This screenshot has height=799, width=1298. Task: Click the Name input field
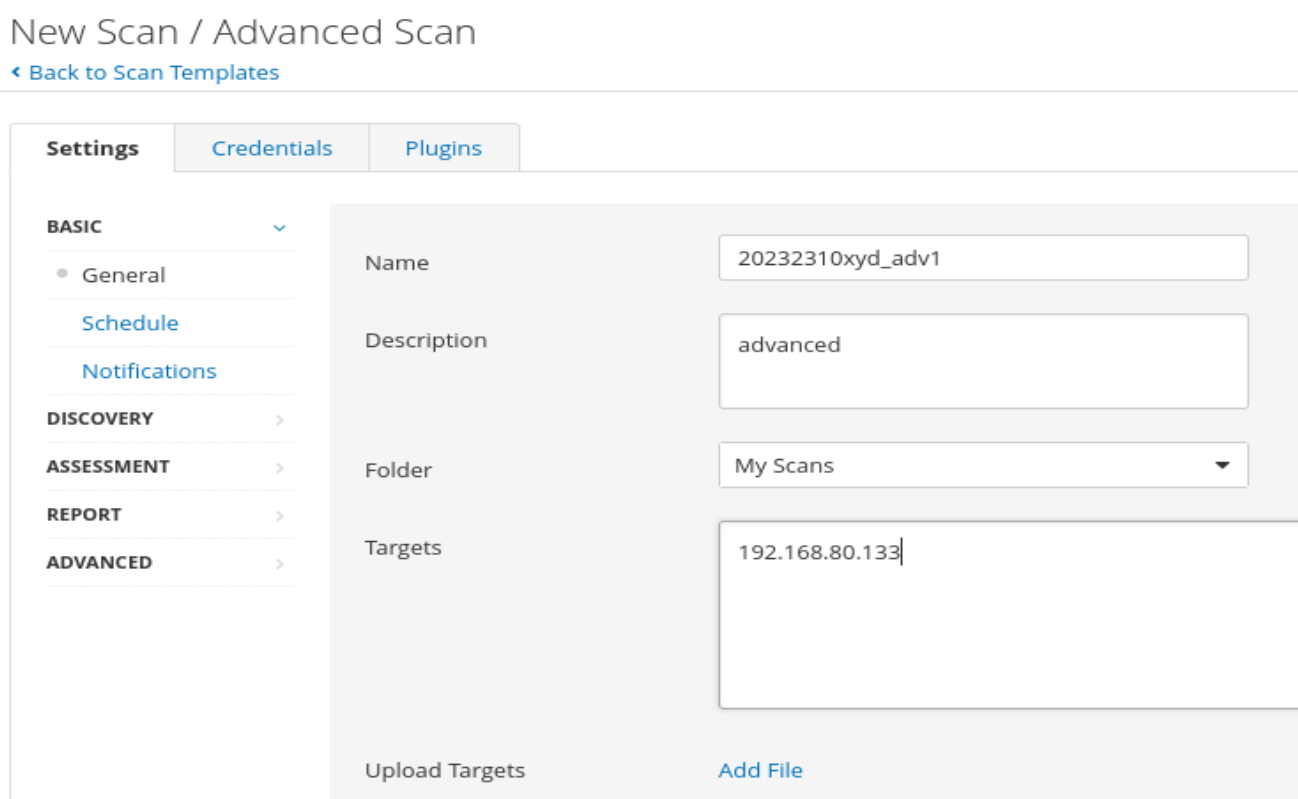[983, 258]
